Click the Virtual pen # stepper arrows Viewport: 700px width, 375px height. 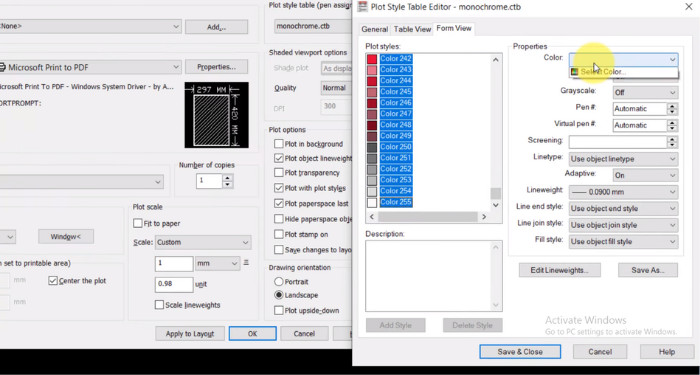(x=672, y=125)
